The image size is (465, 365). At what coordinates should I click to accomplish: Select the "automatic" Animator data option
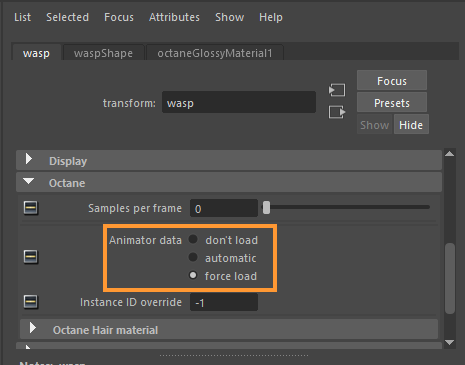pyautogui.click(x=193, y=257)
